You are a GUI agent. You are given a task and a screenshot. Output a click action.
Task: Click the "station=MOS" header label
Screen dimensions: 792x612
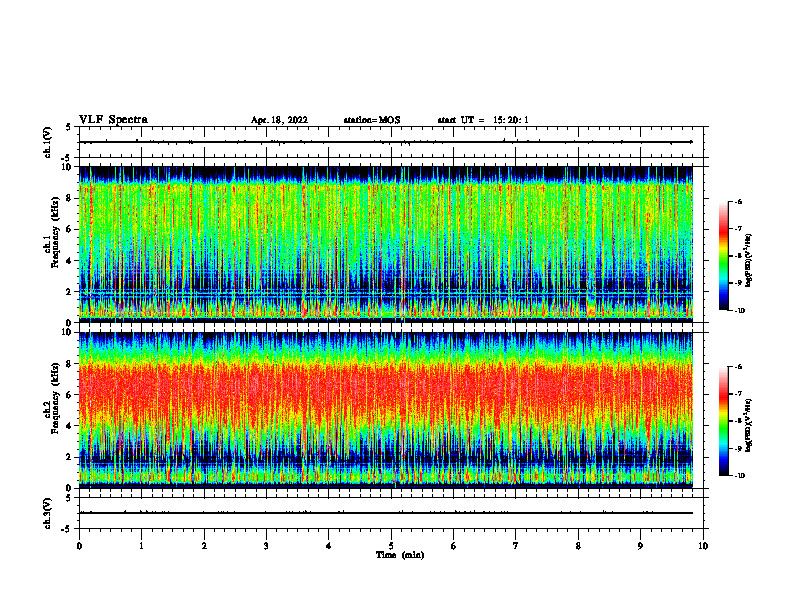pyautogui.click(x=372, y=120)
